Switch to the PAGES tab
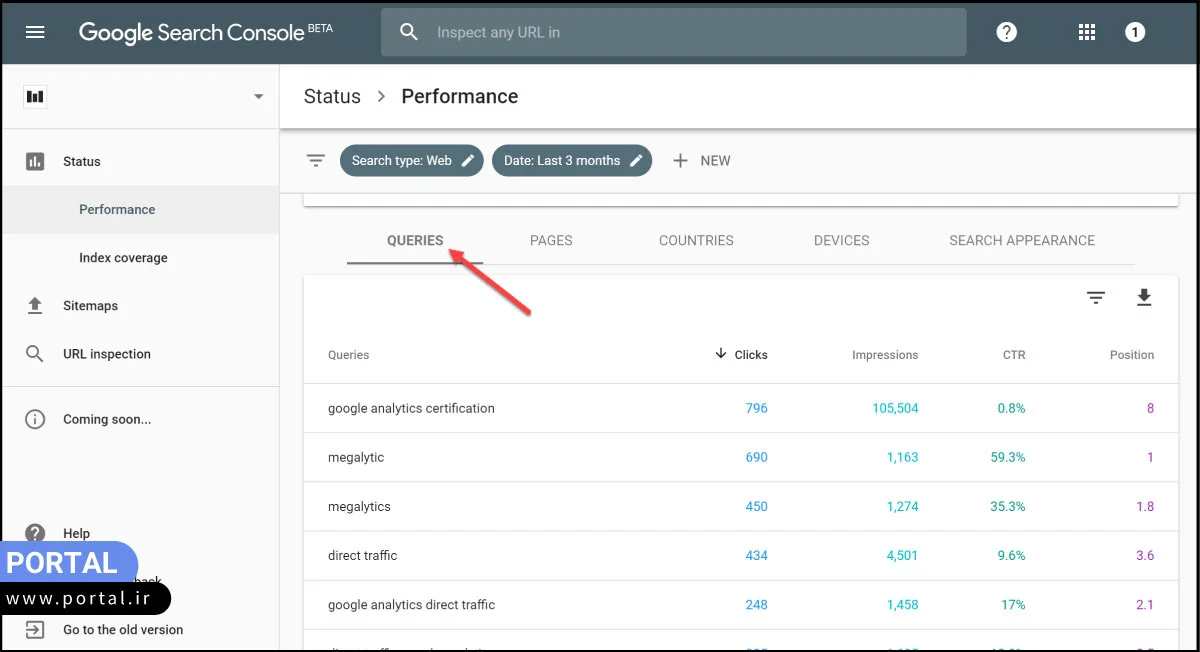The image size is (1200, 652). (551, 240)
